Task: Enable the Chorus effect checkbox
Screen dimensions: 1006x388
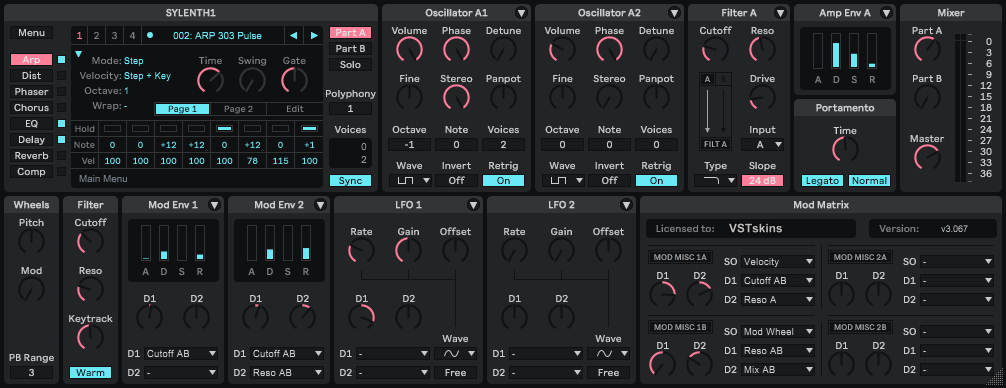Action: point(62,108)
